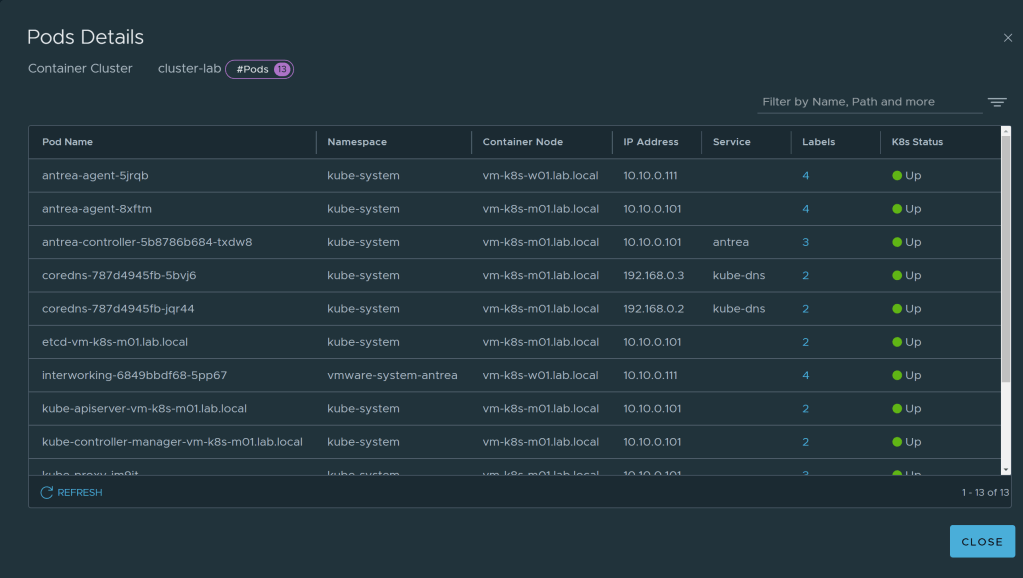Sort by Namespace column header
This screenshot has width=1023, height=578.
click(x=357, y=142)
